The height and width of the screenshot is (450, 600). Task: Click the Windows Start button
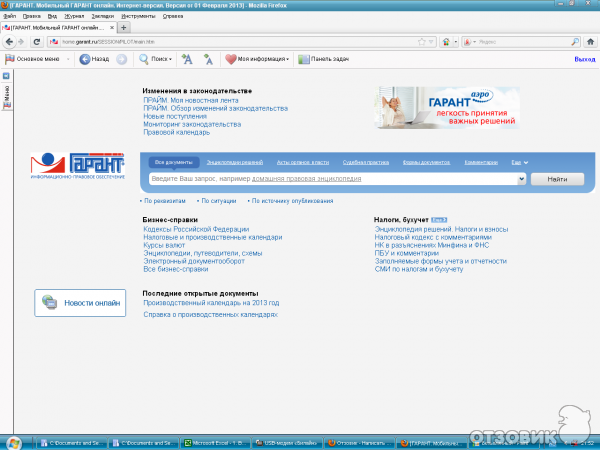(x=13, y=443)
